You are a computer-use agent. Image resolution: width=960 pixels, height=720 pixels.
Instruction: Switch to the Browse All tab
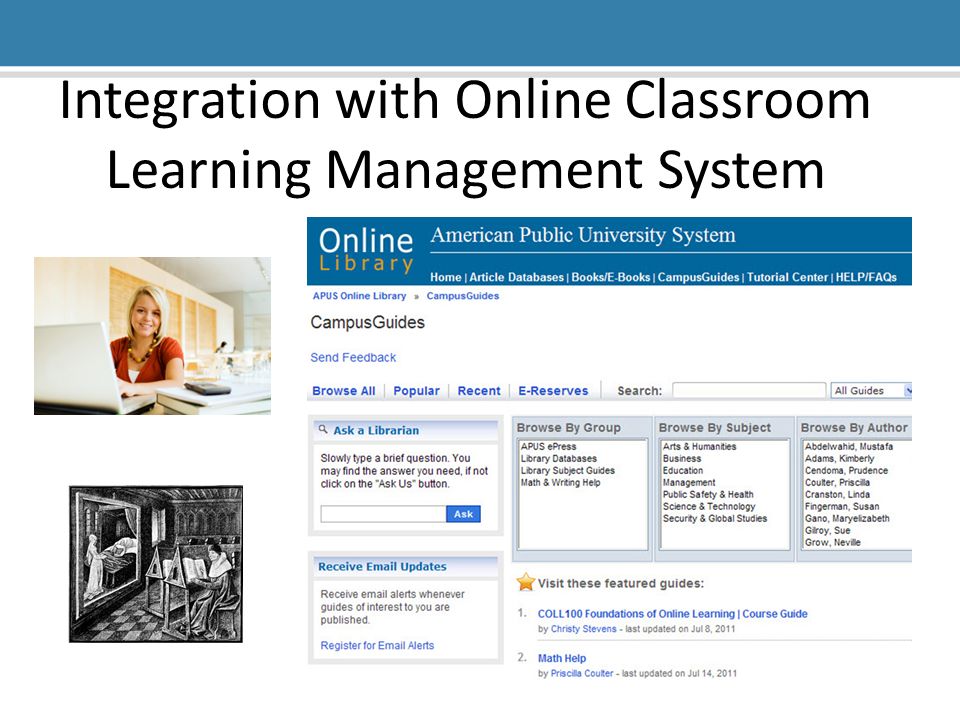point(343,391)
